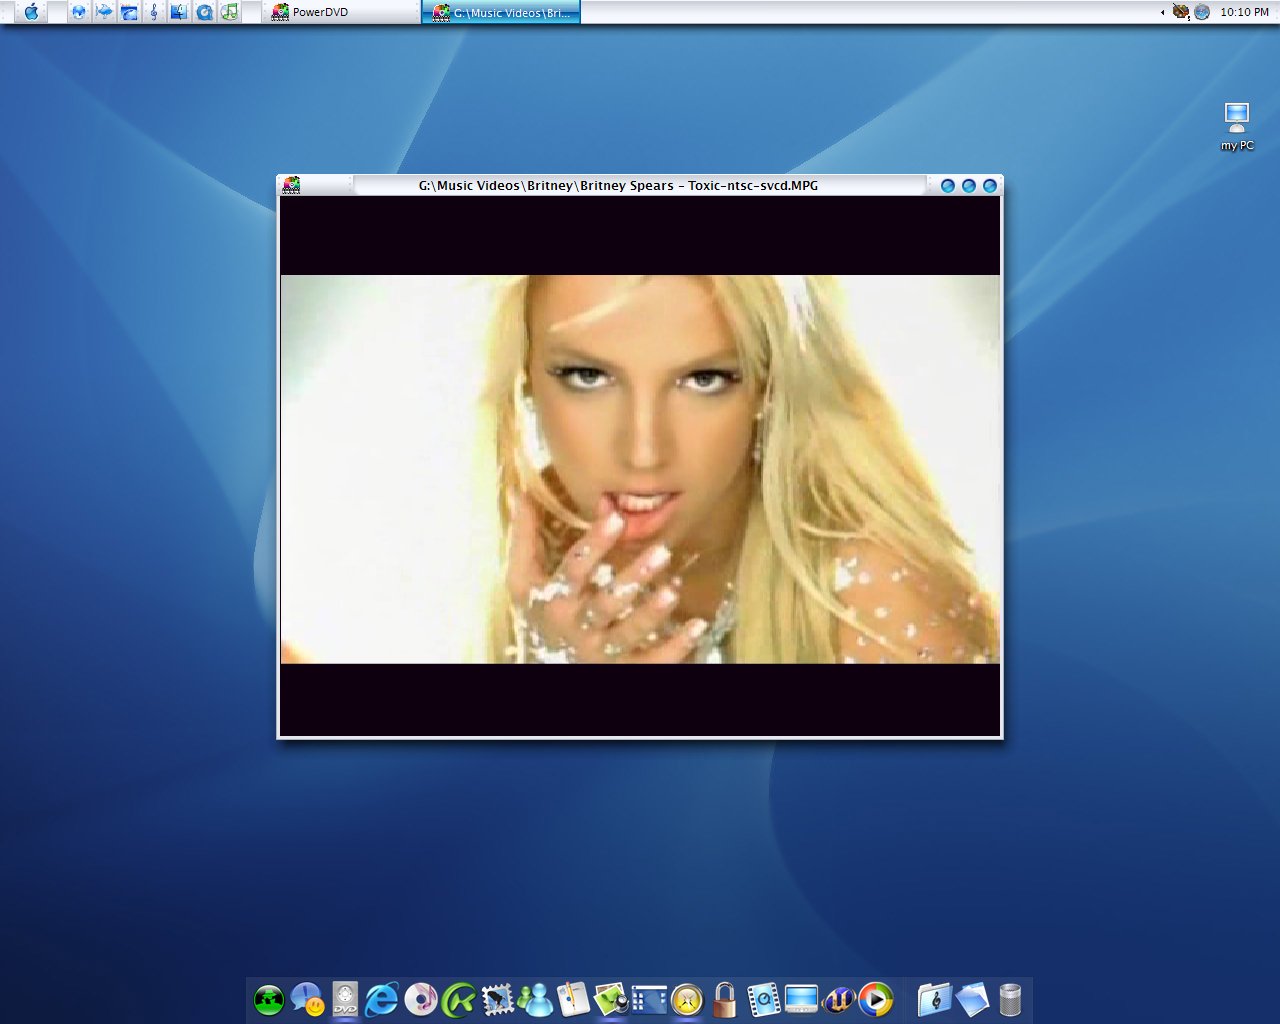
Task: Open the photos dock icon
Action: (611, 999)
